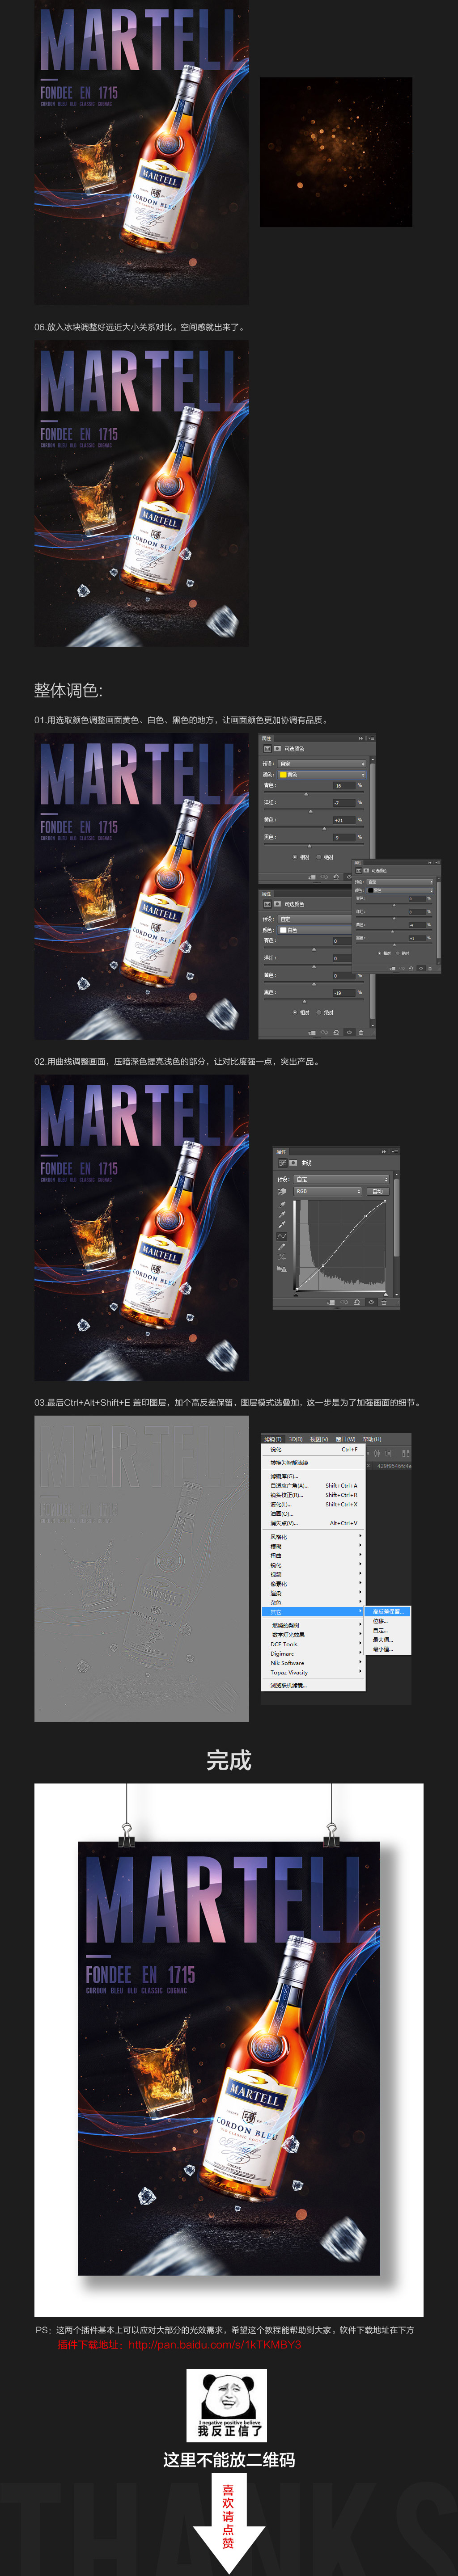Viewport: 458px width, 2576px height.
Task: Click trash icon in white 可选颜色 panel
Action: click(x=361, y=1033)
